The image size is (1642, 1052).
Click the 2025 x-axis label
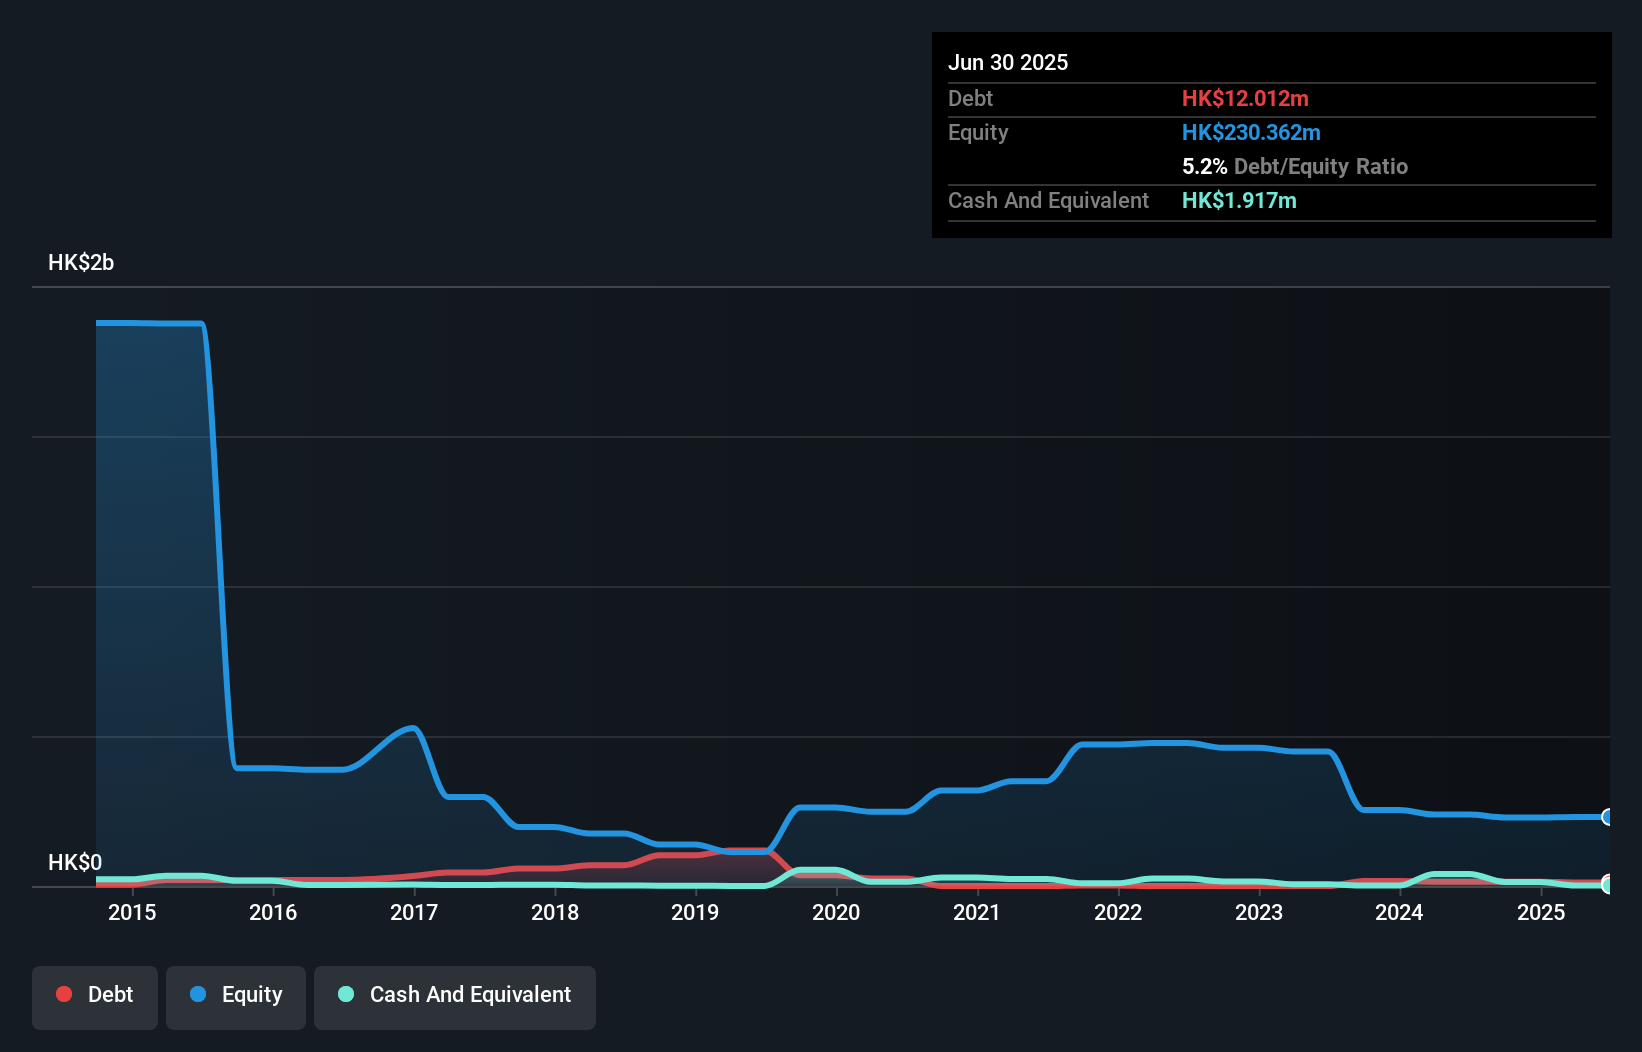pyautogui.click(x=1541, y=912)
